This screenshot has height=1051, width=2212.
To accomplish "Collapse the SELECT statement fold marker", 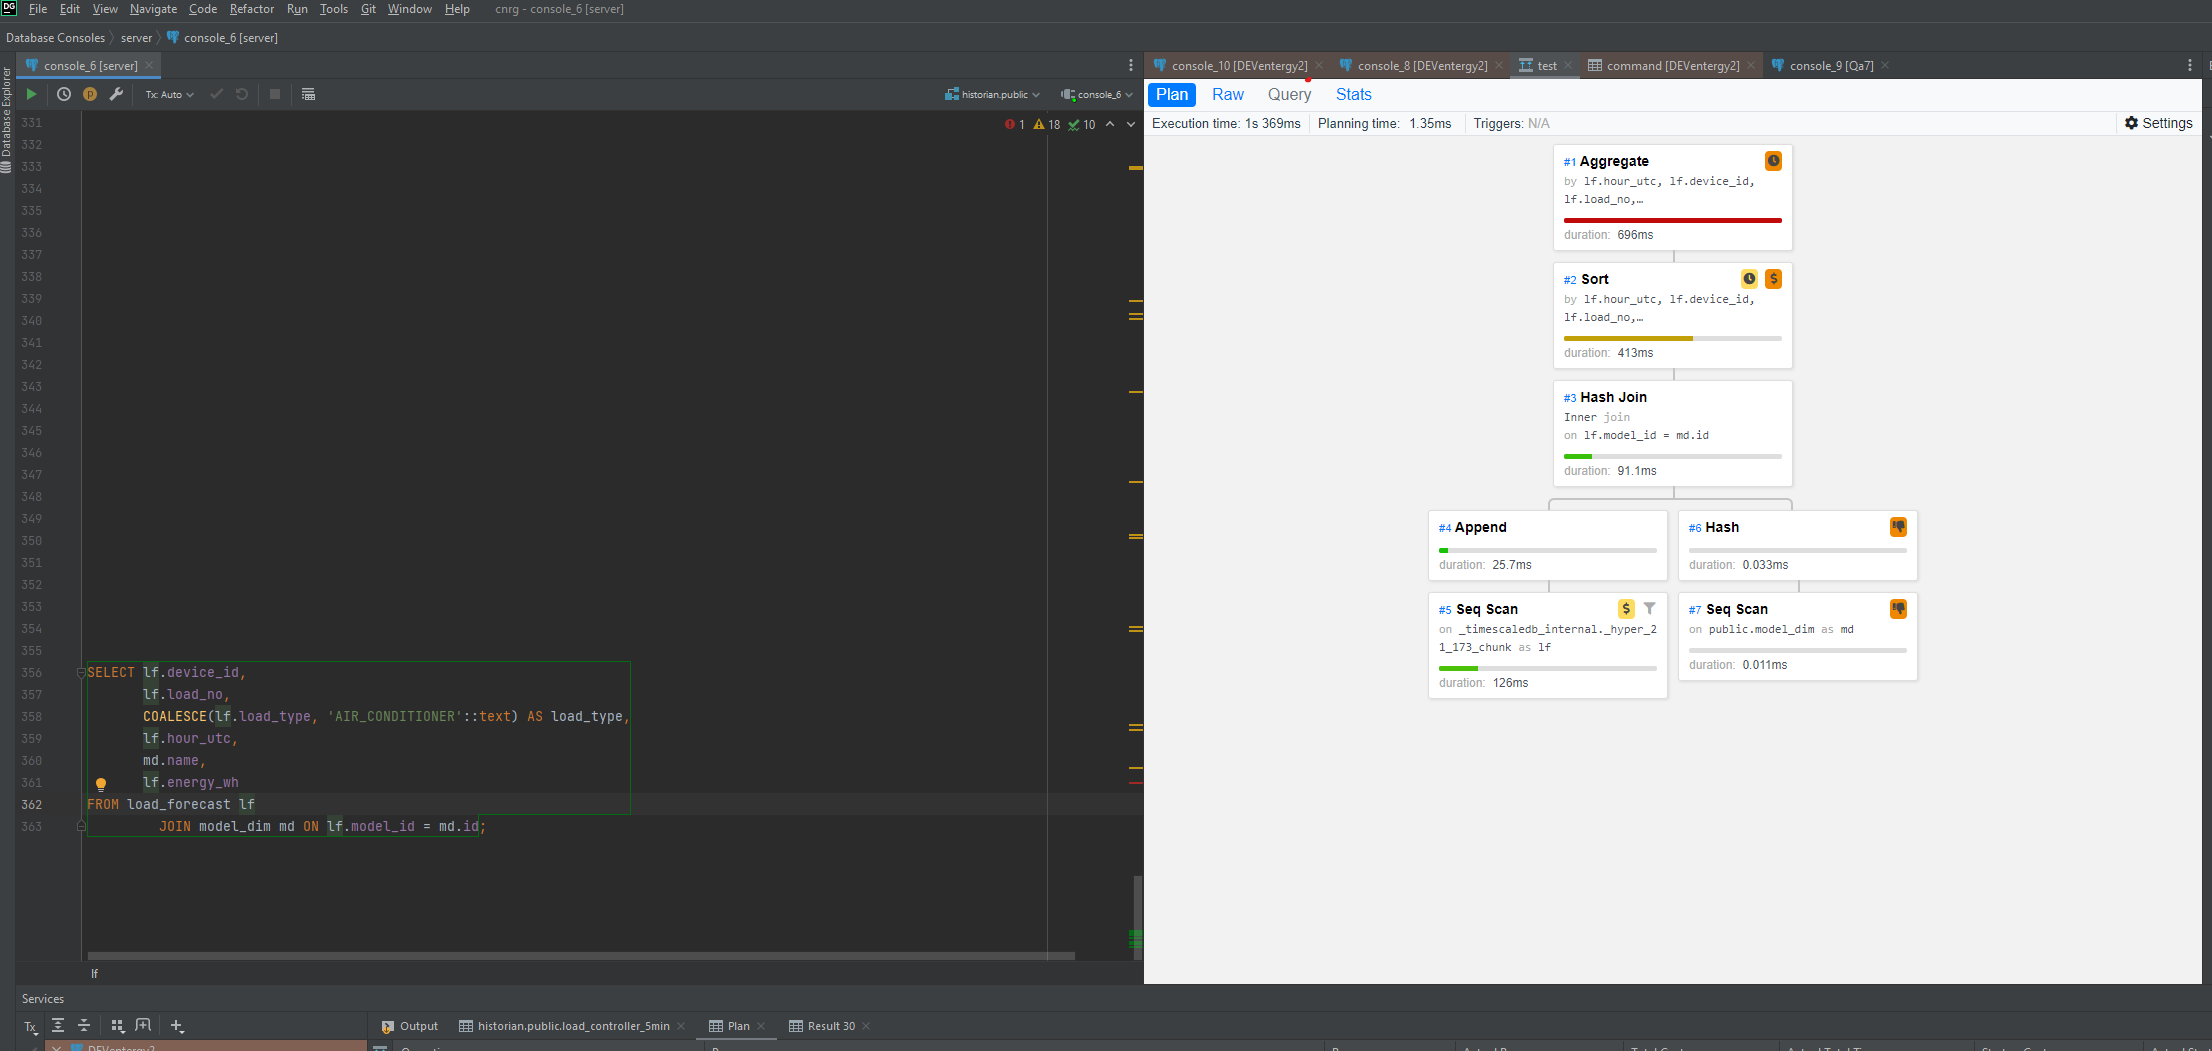I will tap(81, 672).
